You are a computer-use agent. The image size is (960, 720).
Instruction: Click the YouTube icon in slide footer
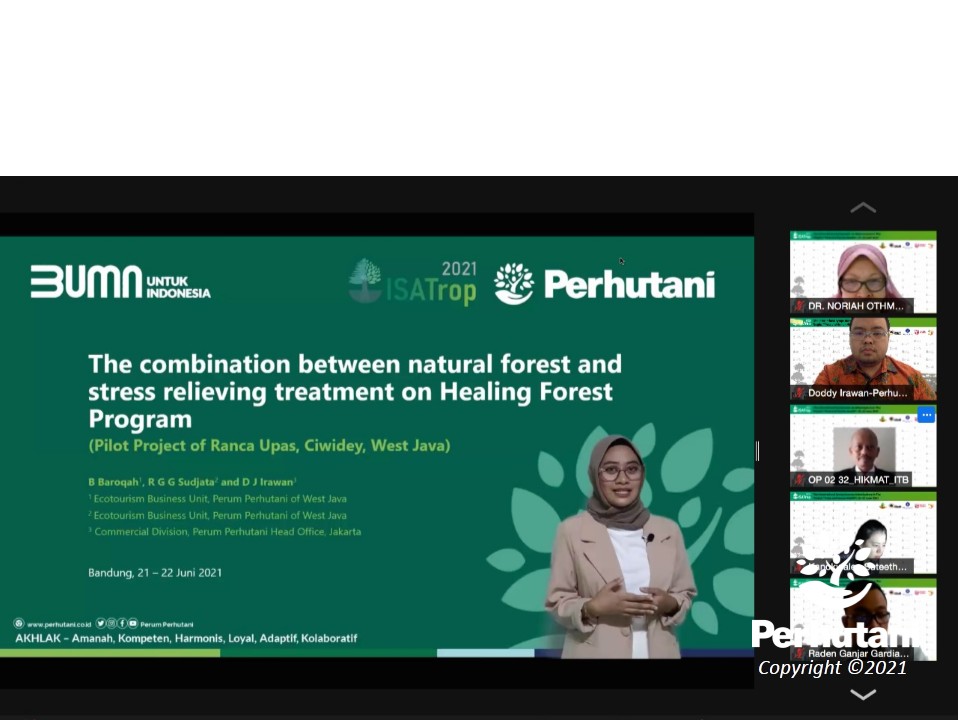[x=133, y=623]
